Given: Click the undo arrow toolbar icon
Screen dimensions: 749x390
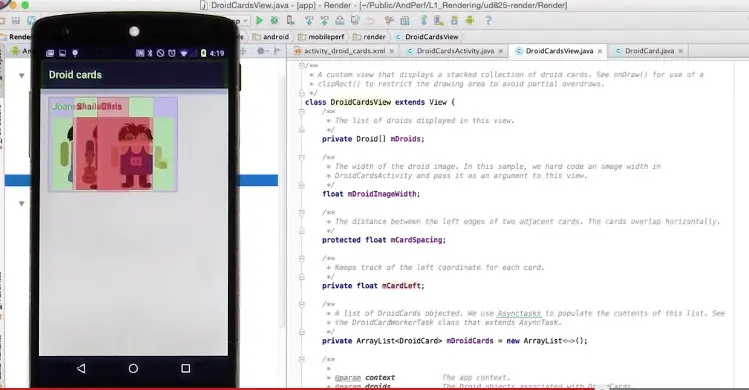Looking at the screenshot, I should pos(370,21).
